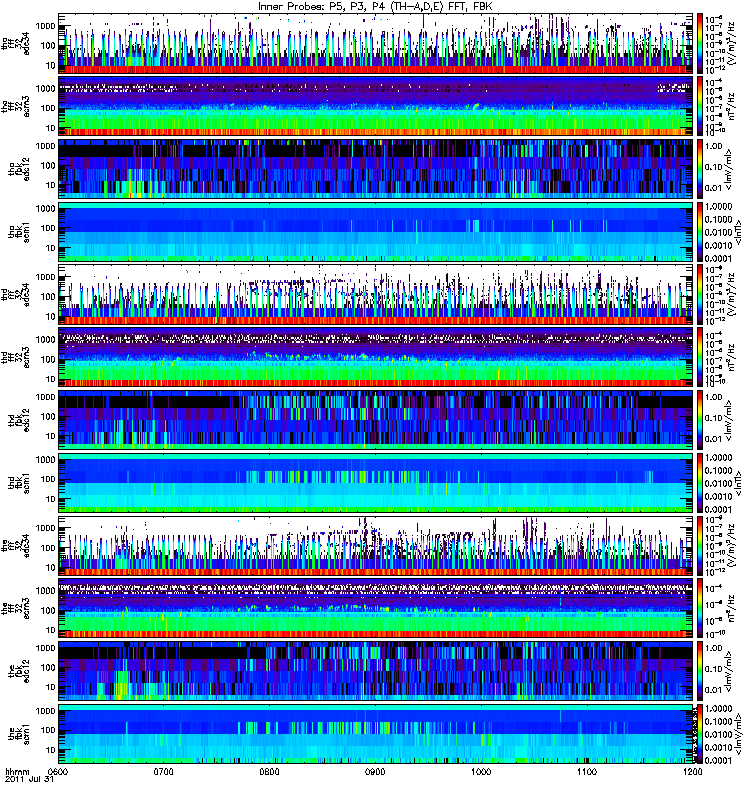
Task: Click the 1100 time axis label
Action: click(587, 771)
